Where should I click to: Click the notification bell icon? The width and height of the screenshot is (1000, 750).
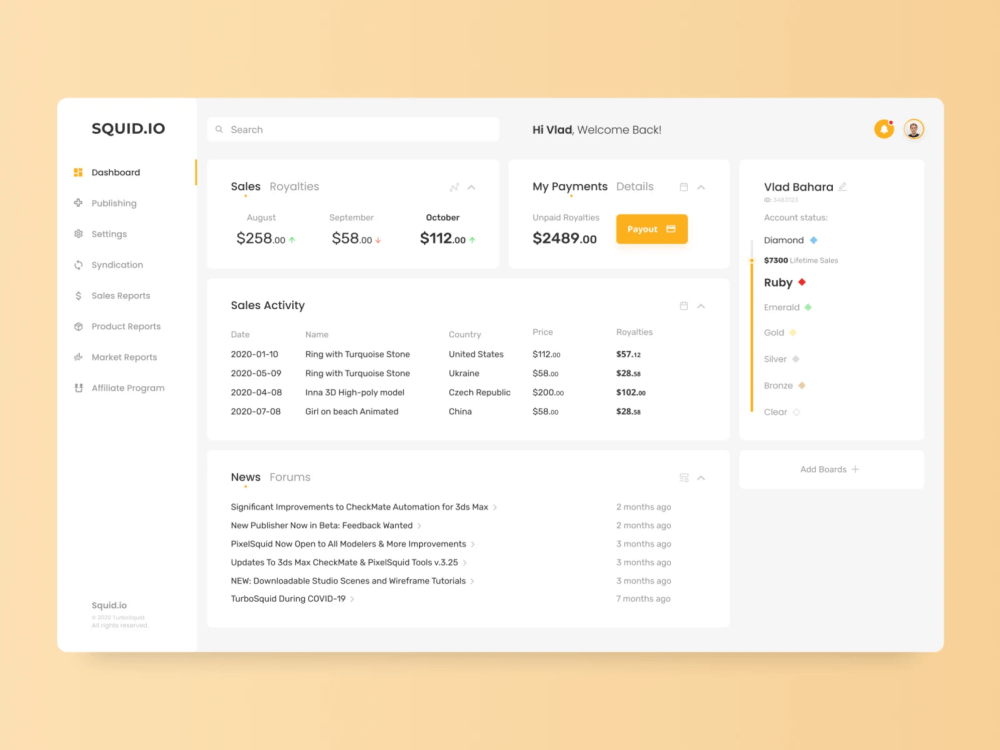coord(884,129)
